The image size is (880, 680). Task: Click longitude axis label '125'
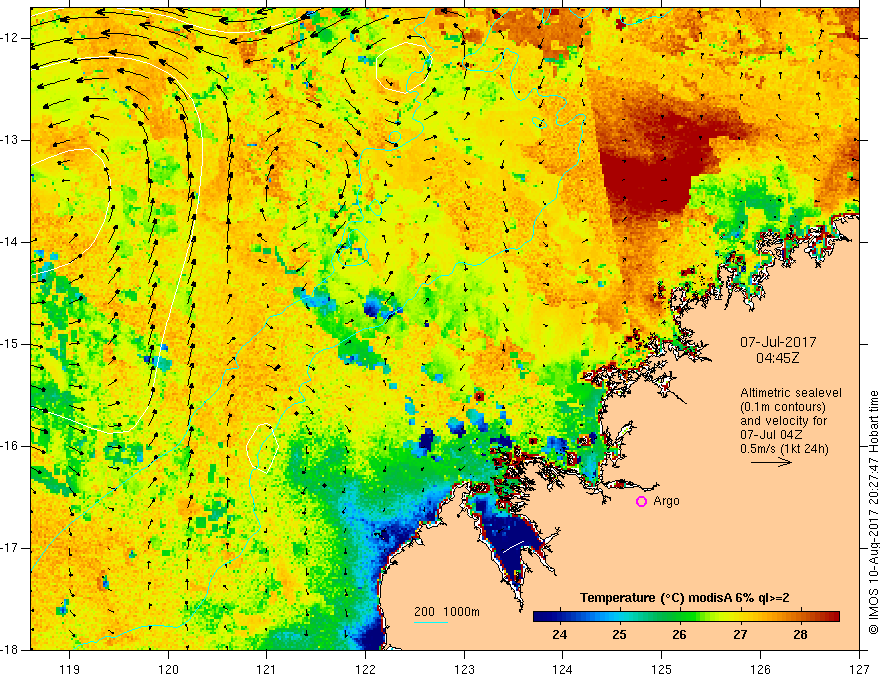pos(661,669)
